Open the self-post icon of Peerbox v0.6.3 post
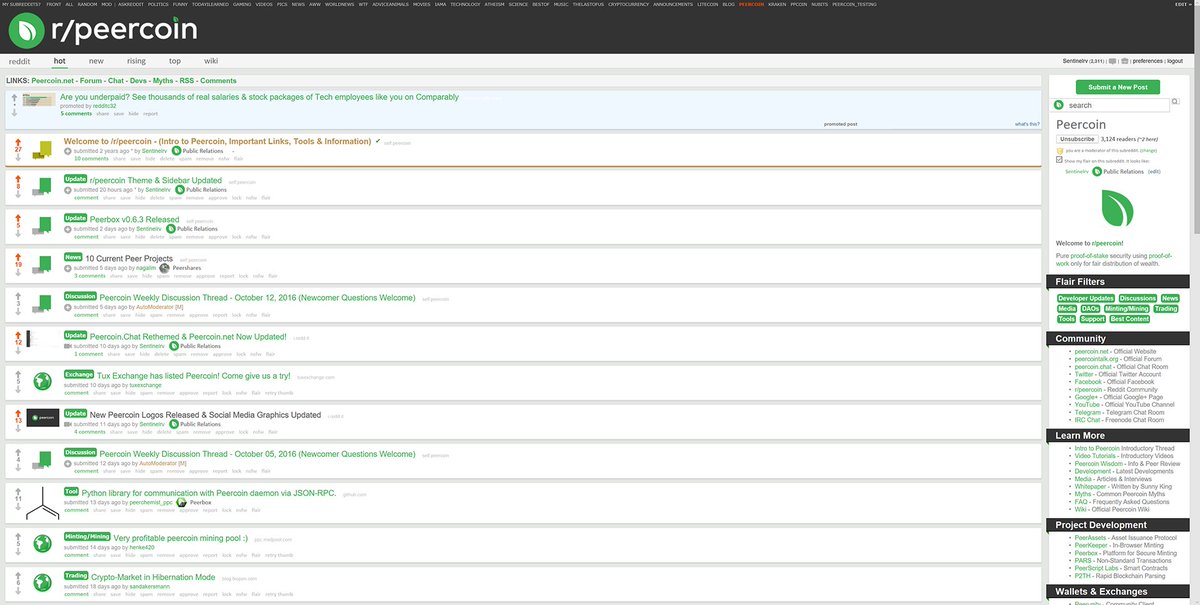The image size is (1200, 605). coord(42,226)
